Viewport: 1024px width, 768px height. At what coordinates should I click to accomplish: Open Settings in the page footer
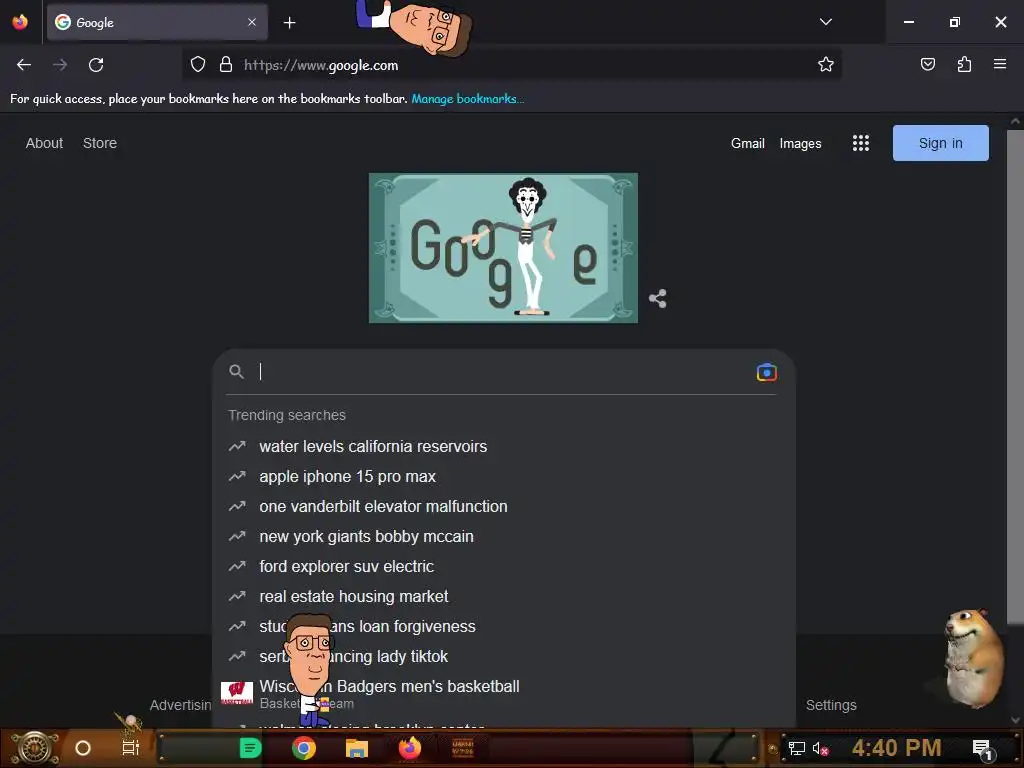tap(831, 705)
